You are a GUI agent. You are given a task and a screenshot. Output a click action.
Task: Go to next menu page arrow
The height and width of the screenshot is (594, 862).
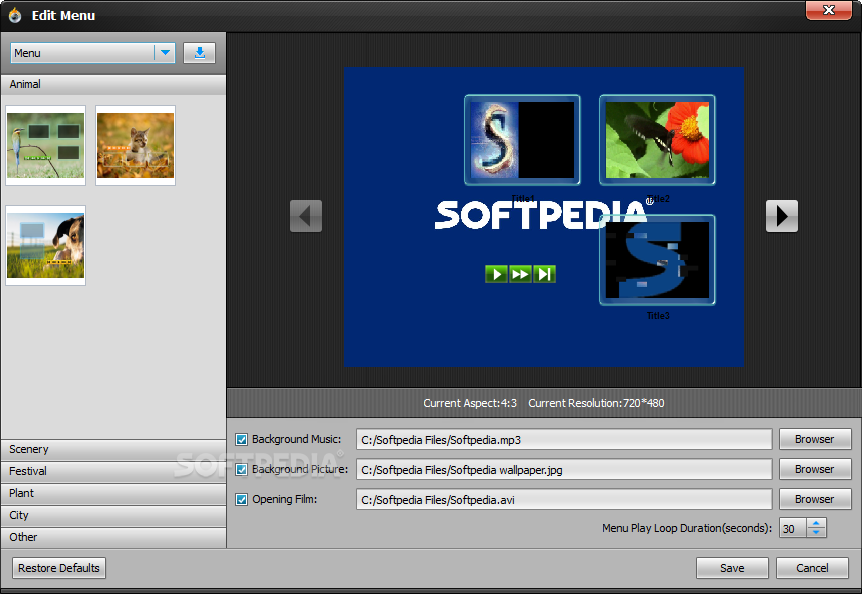[x=782, y=216]
